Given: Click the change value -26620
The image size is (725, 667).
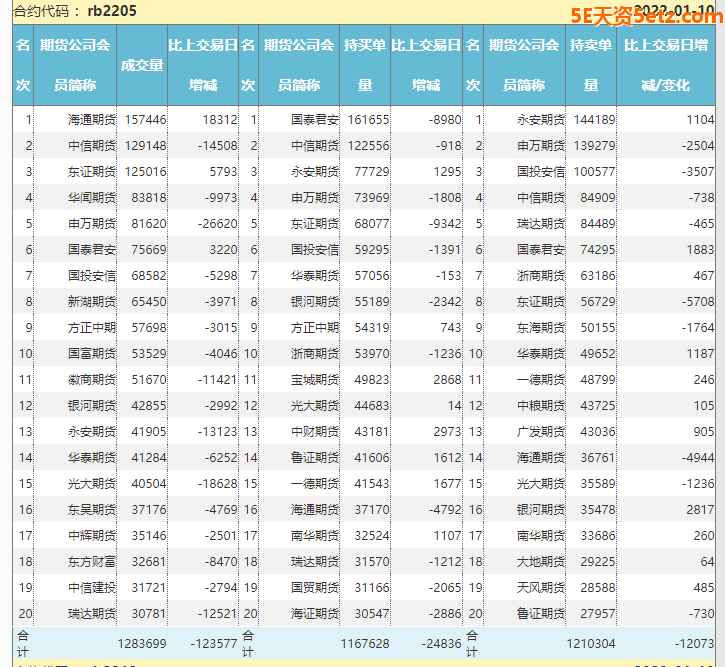Looking at the screenshot, I should 215,223.
